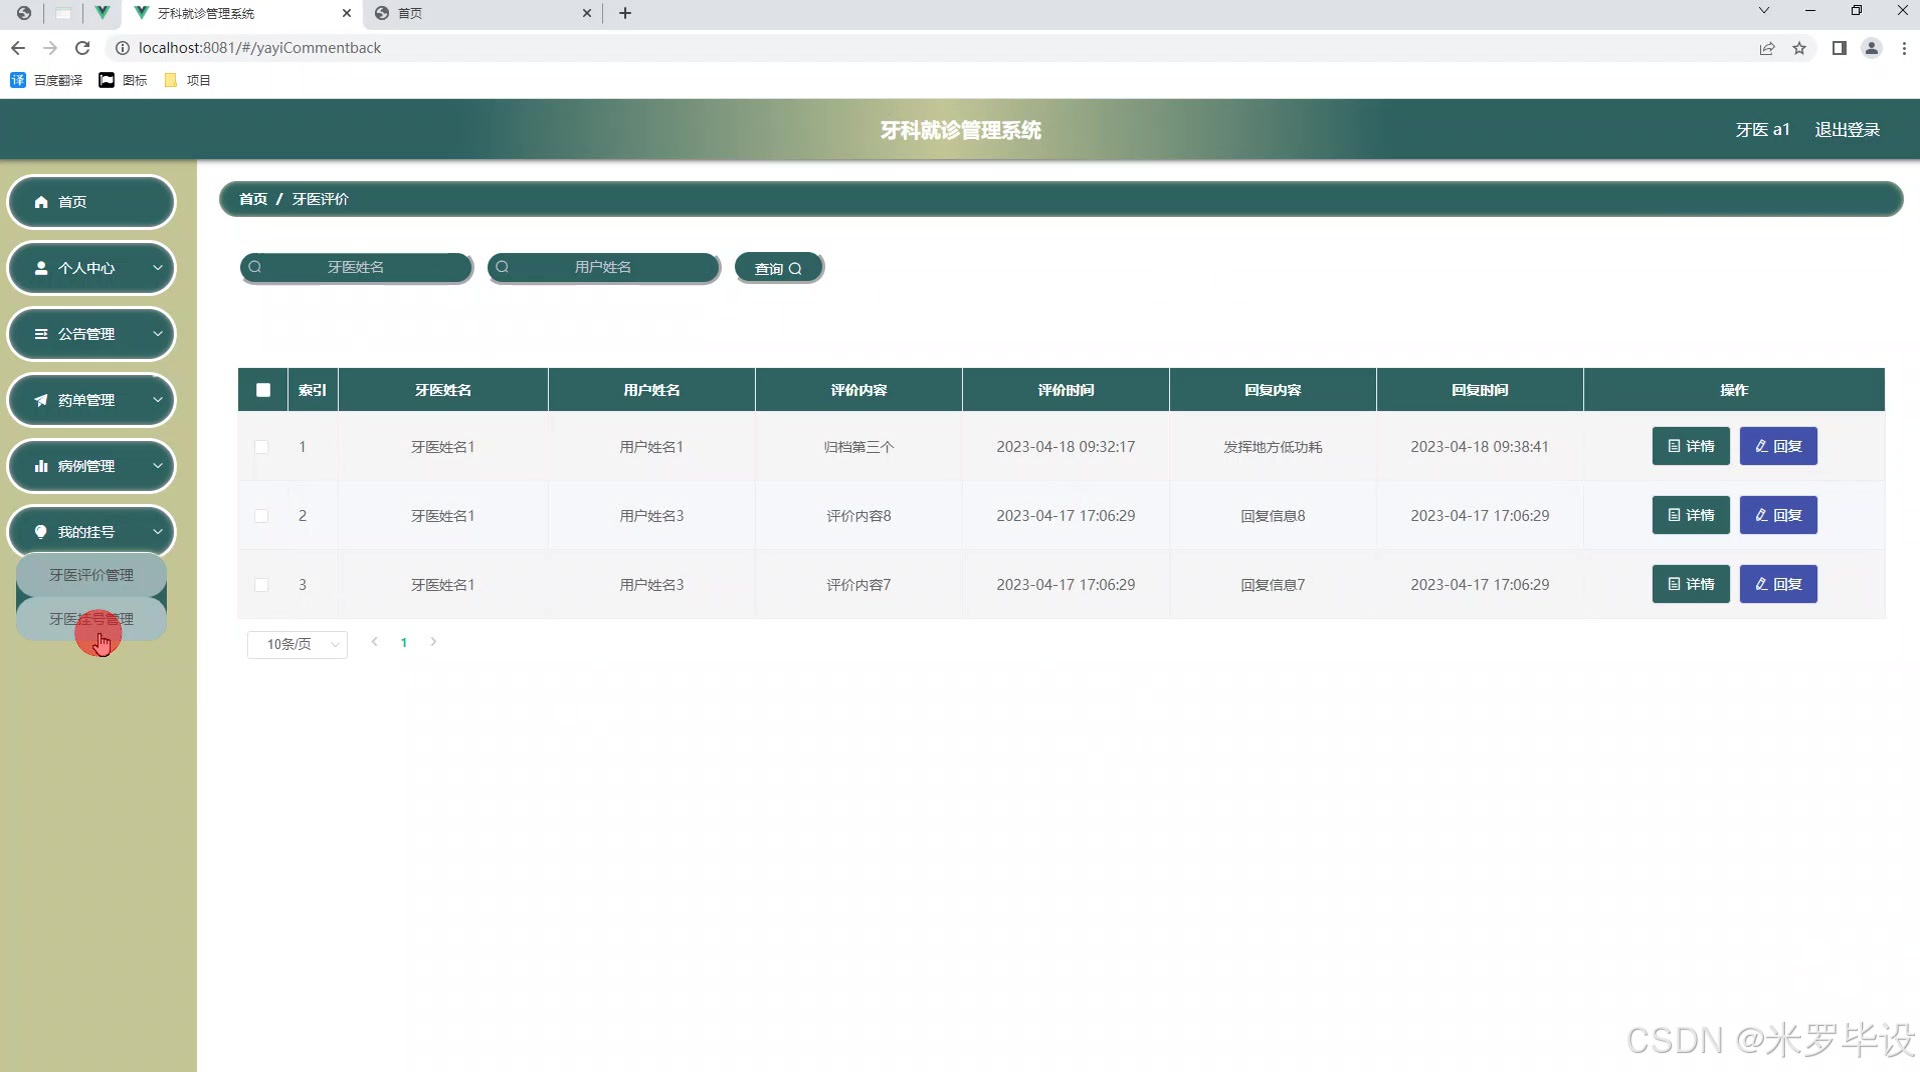
Task: Click the 牙医姓名 search field
Action: (356, 267)
